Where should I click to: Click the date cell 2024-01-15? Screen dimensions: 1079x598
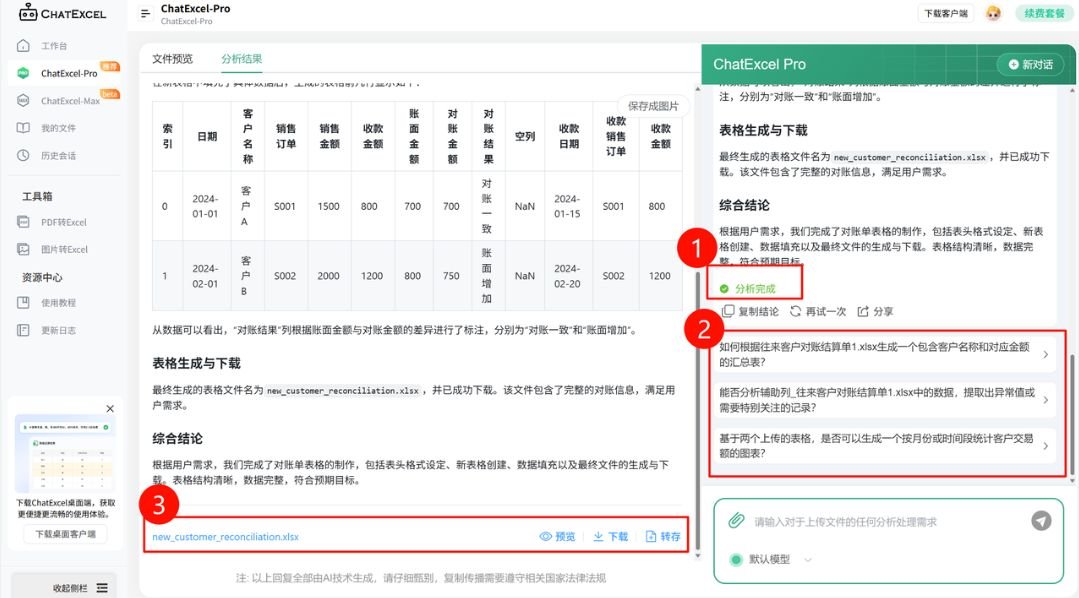click(x=569, y=206)
